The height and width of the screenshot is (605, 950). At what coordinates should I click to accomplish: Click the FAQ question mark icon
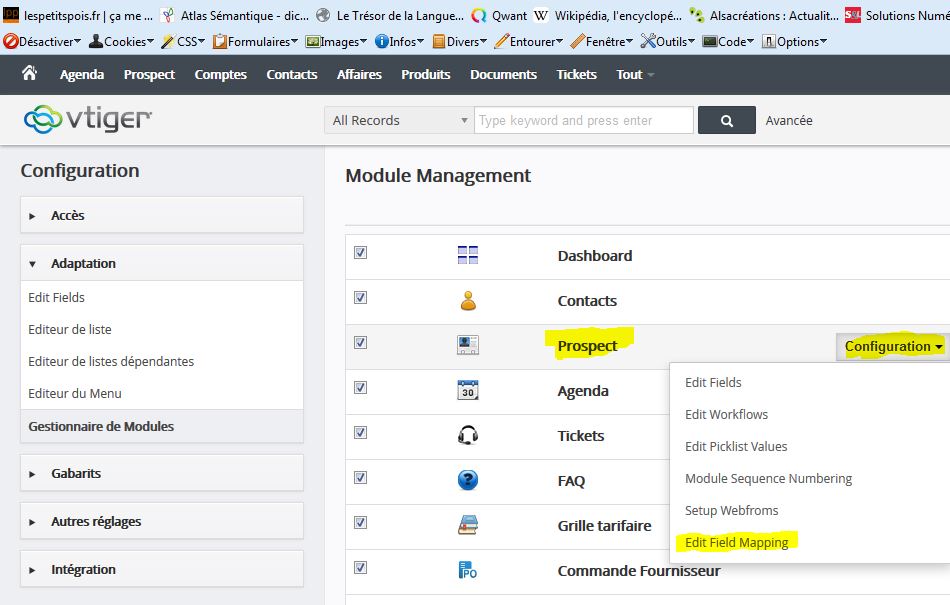pyautogui.click(x=467, y=480)
